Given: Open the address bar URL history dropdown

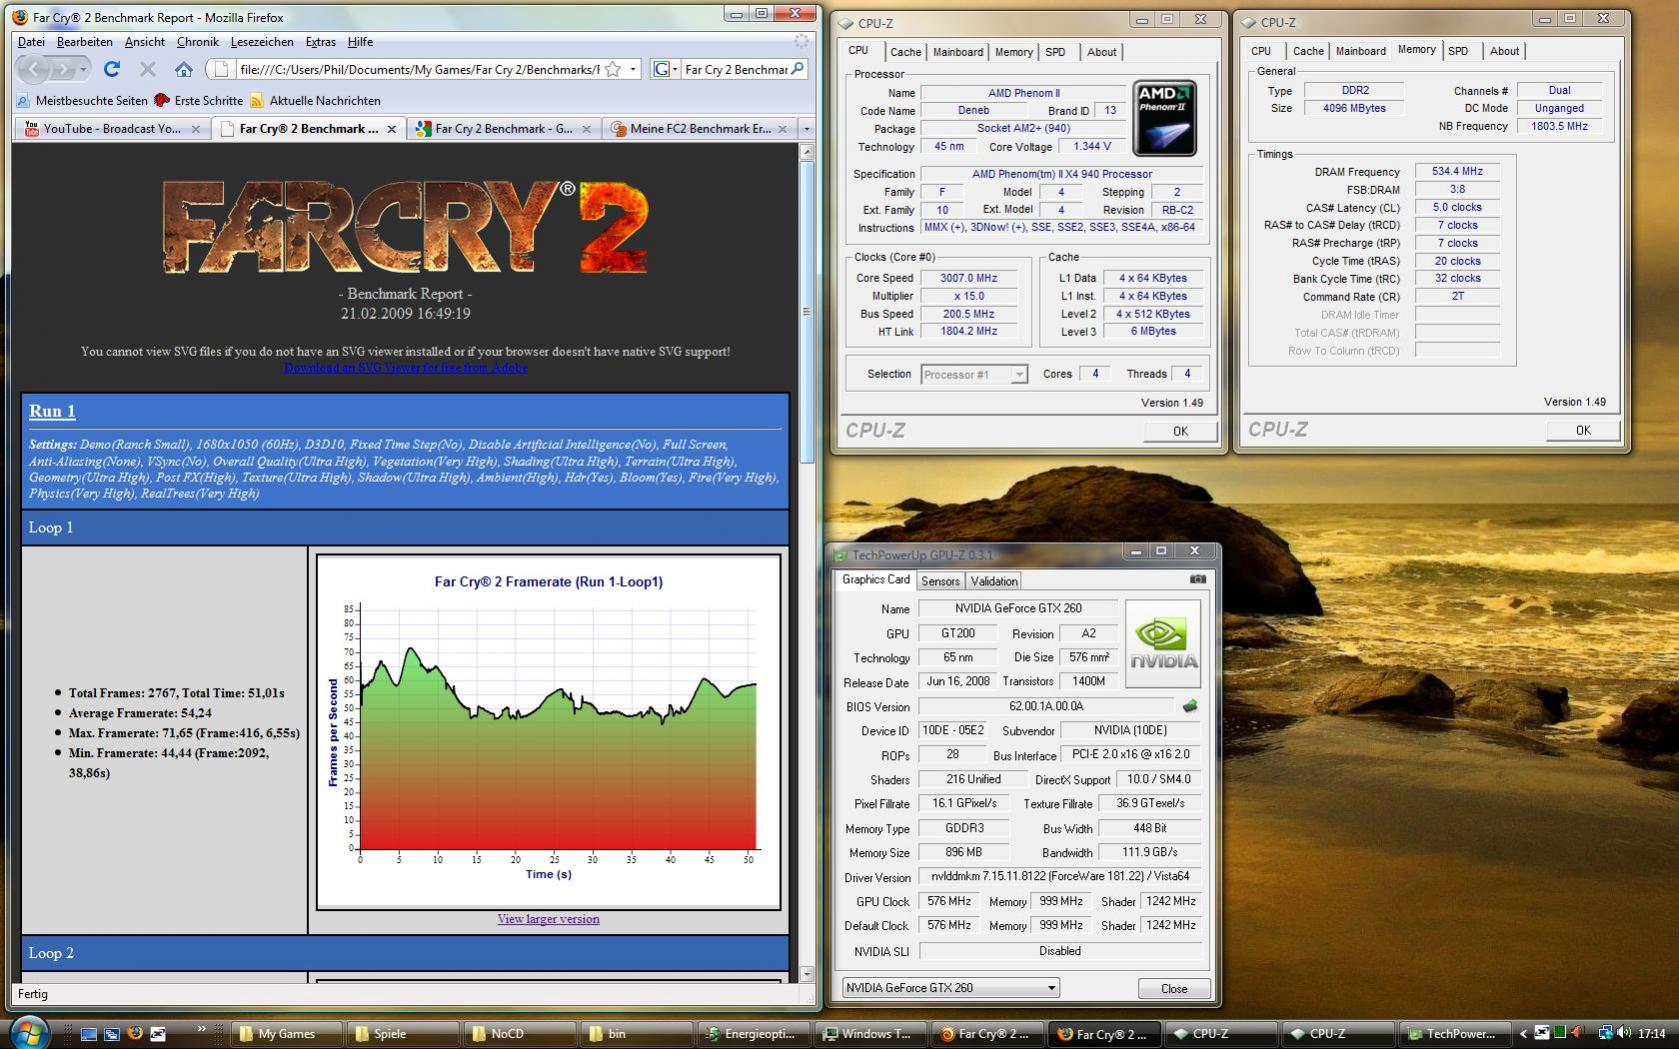Looking at the screenshot, I should pyautogui.click(x=633, y=69).
